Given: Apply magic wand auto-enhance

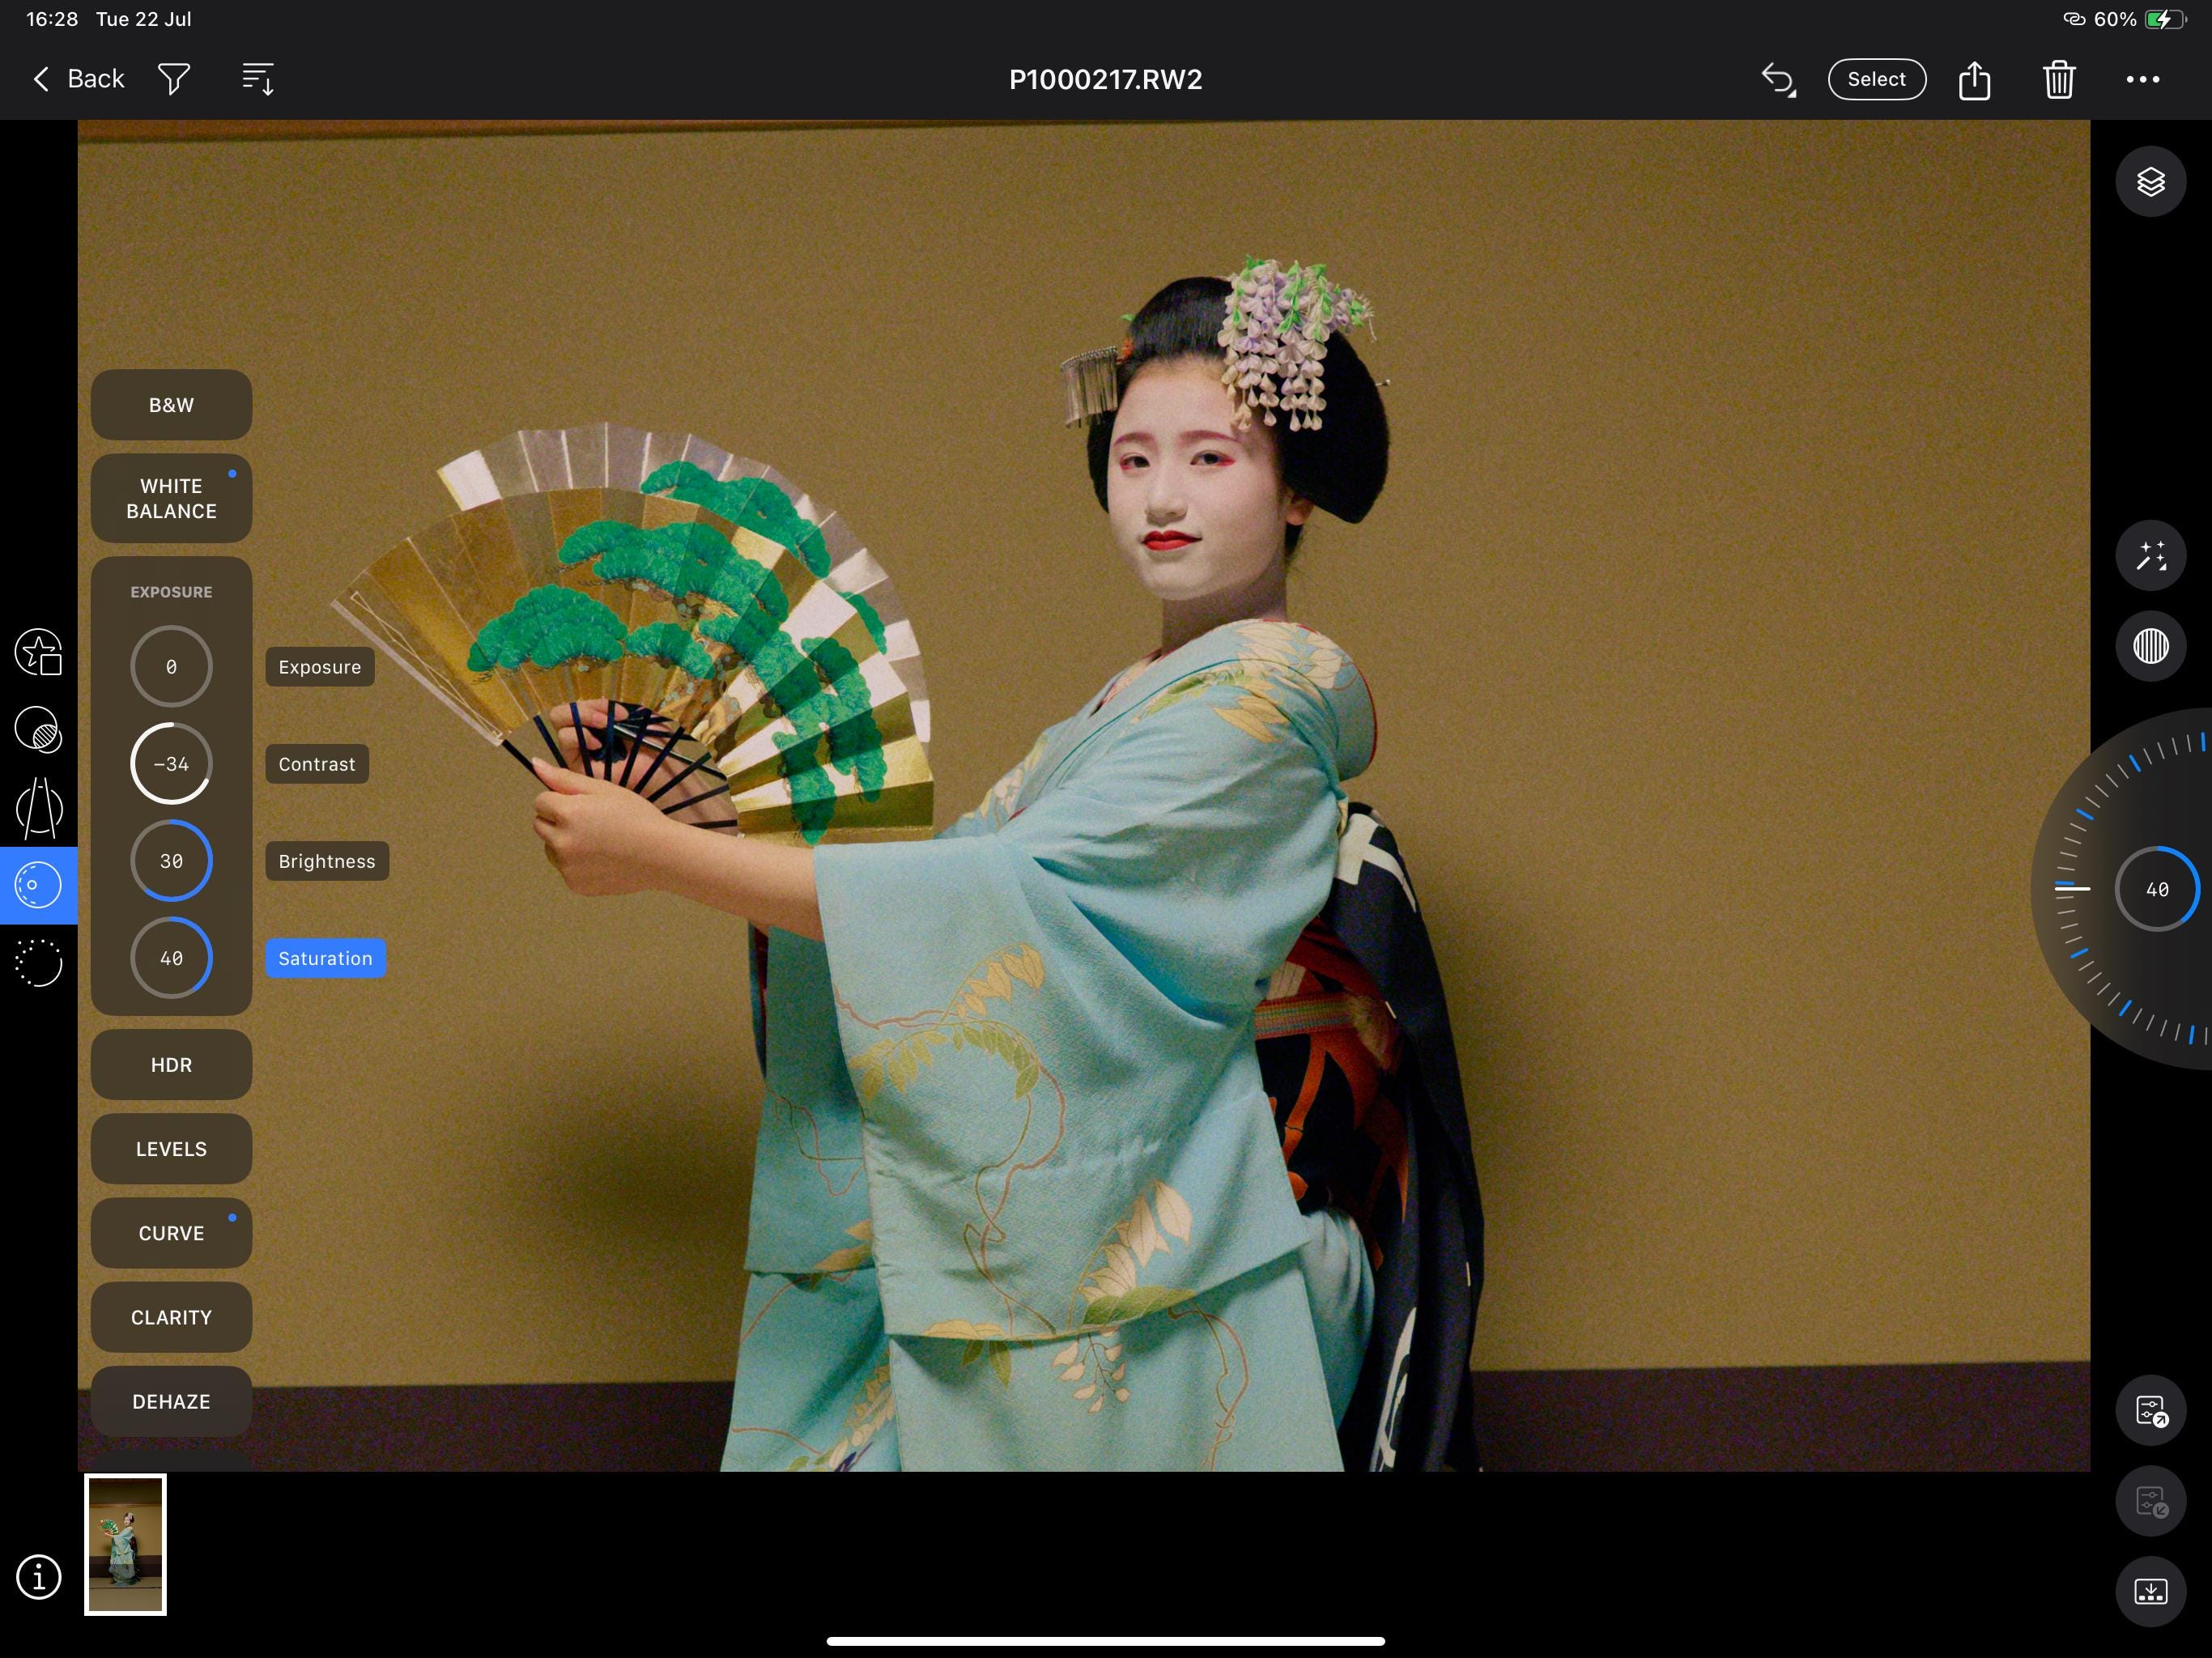Looking at the screenshot, I should 2151,555.
